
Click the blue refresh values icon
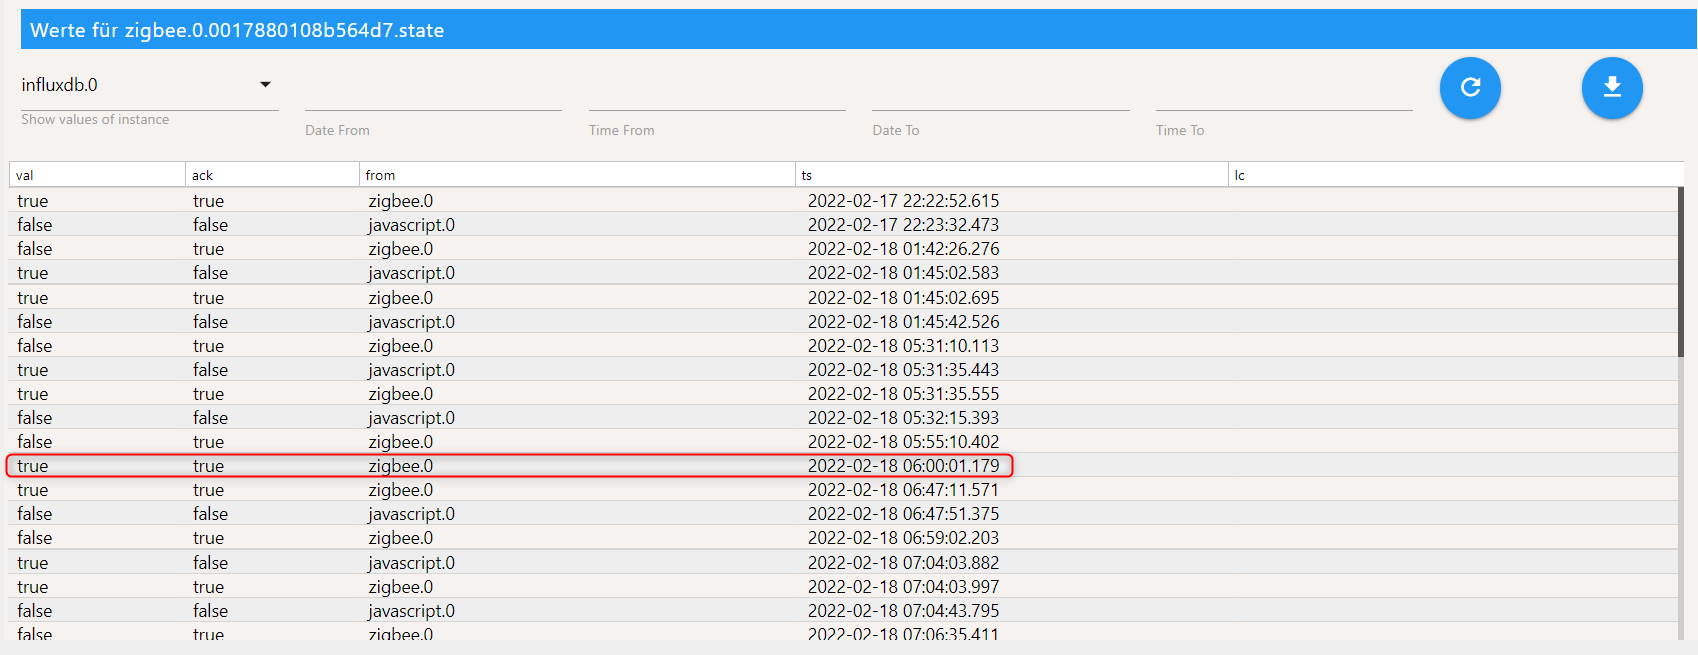pyautogui.click(x=1470, y=88)
